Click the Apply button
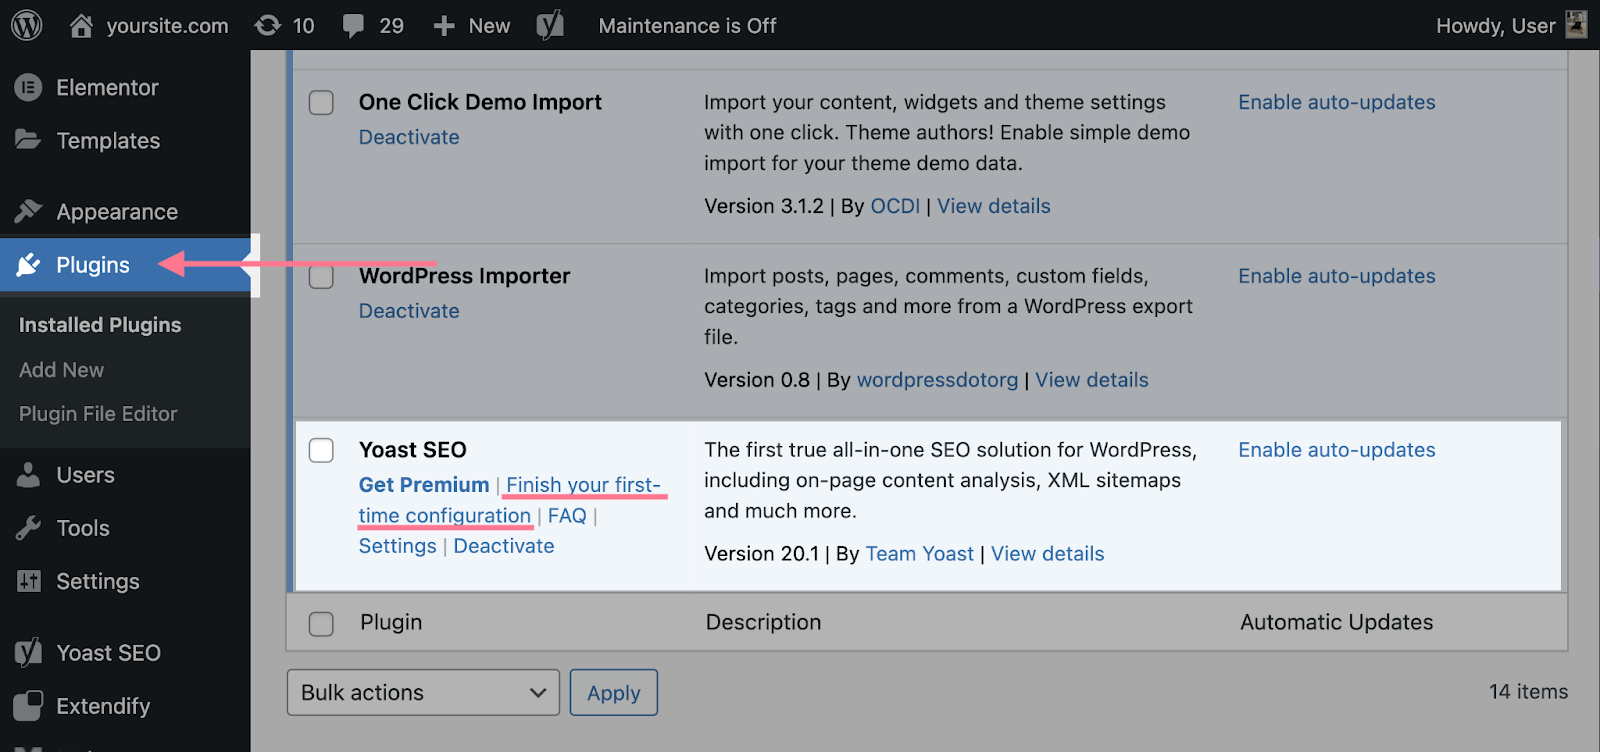Screen dimensions: 1600x752 click(614, 692)
